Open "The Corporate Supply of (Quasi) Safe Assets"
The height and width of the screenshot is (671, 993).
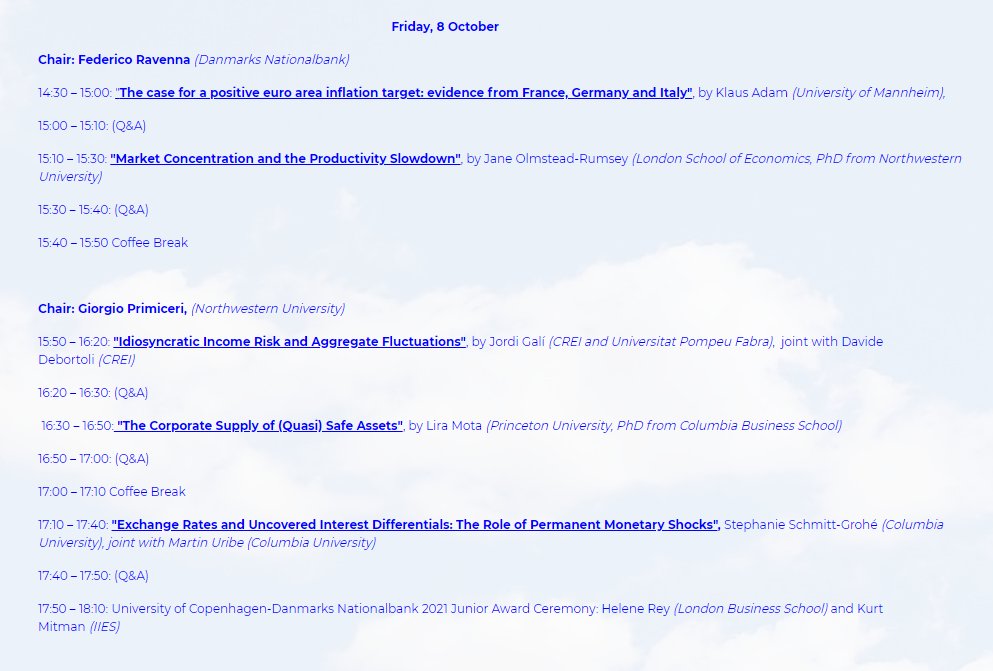click(258, 425)
